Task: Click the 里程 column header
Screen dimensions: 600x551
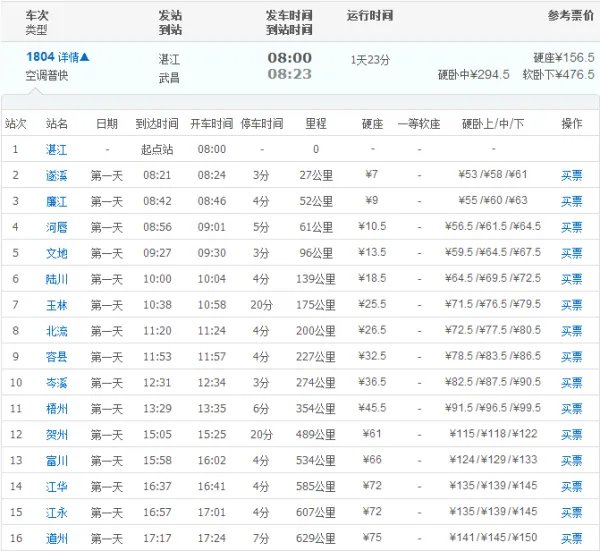Action: point(316,124)
